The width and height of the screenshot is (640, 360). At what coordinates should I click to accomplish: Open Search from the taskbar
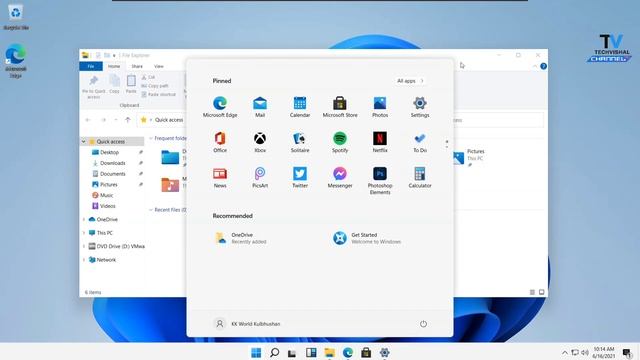[x=275, y=352]
